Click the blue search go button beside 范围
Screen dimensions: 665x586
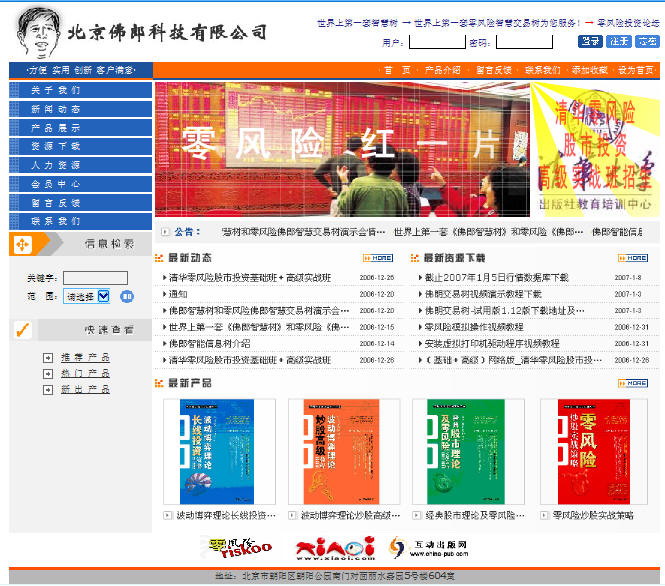click(127, 296)
